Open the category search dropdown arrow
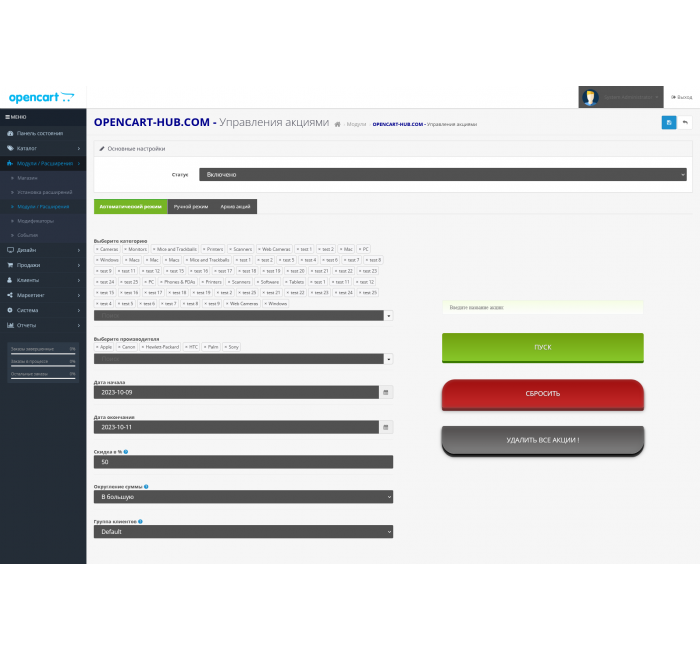The height and width of the screenshot is (650, 700). (389, 316)
